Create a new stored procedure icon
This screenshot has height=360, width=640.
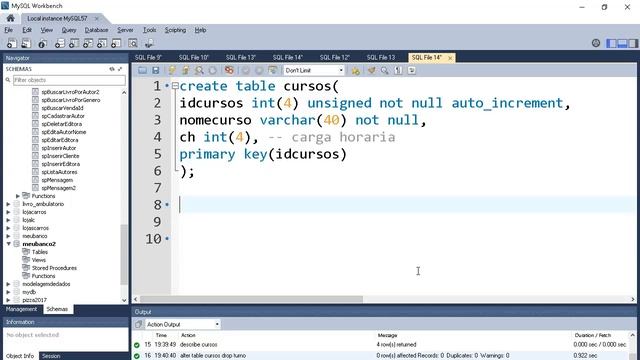click(x=102, y=43)
